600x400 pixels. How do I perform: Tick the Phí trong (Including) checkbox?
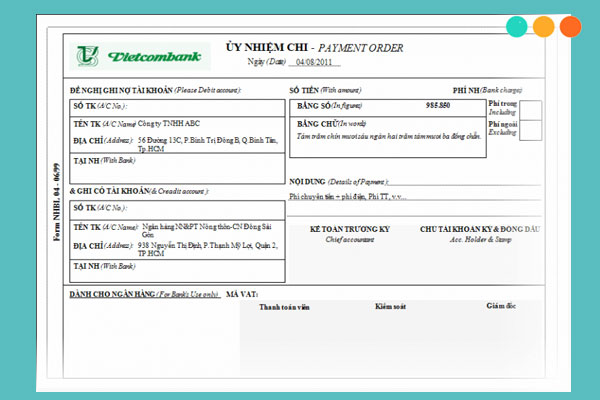531,110
